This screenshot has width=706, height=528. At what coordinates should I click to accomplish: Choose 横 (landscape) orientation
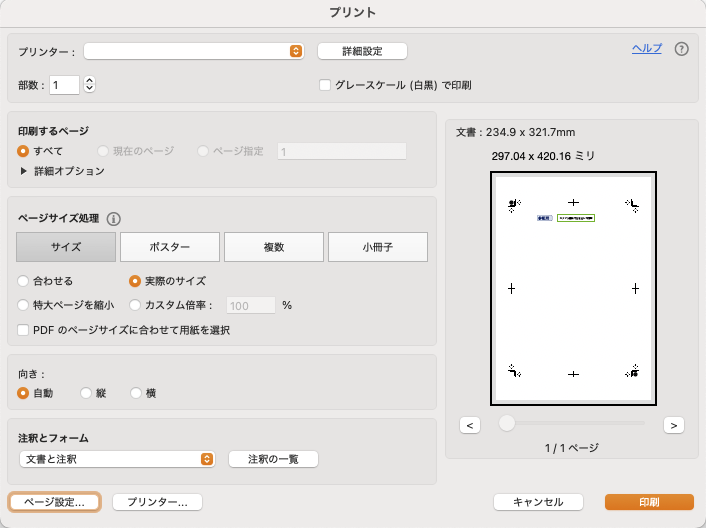[136, 393]
